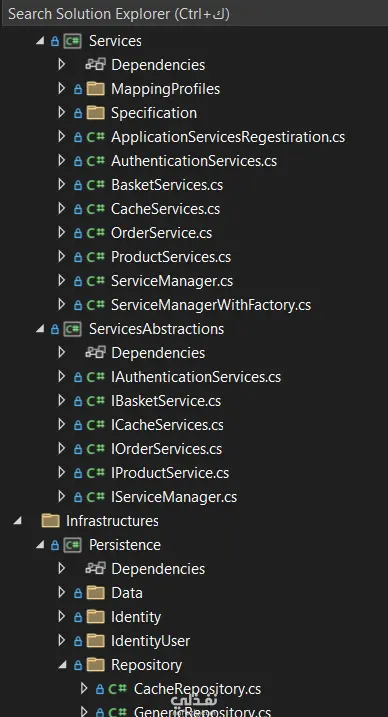The image size is (388, 717).
Task: Click C# file icon of ICacheServices.cs
Action: point(96,425)
